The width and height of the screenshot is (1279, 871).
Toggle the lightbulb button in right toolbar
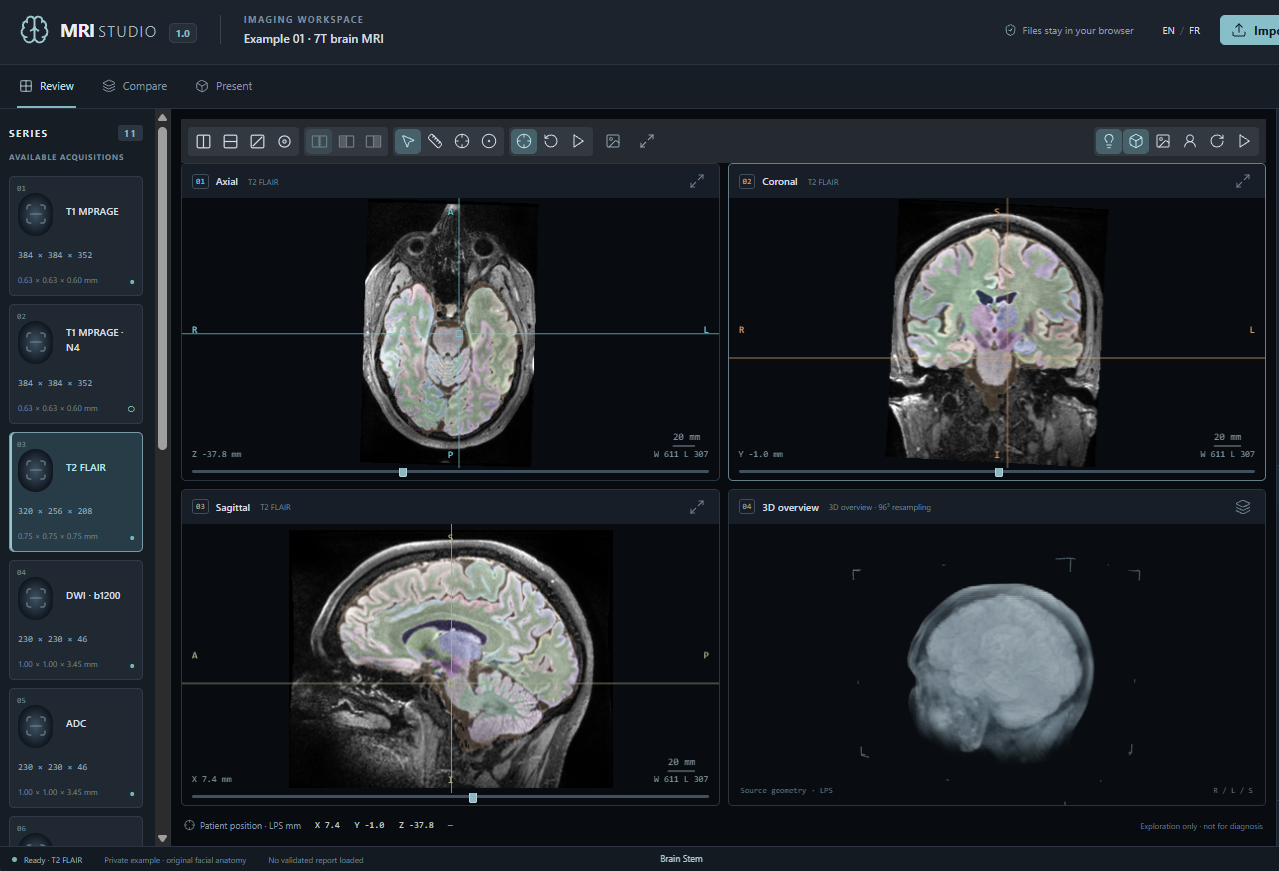pos(1109,142)
